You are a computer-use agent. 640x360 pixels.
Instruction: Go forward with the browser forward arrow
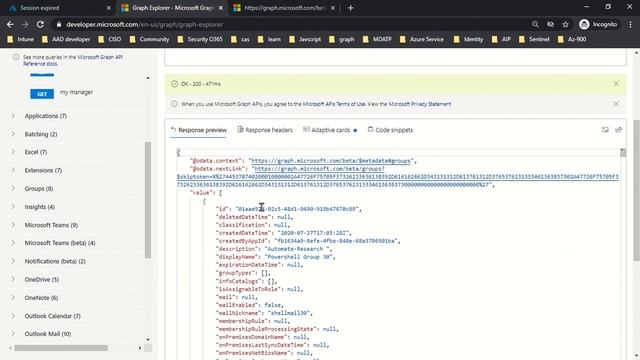[x=25, y=24]
